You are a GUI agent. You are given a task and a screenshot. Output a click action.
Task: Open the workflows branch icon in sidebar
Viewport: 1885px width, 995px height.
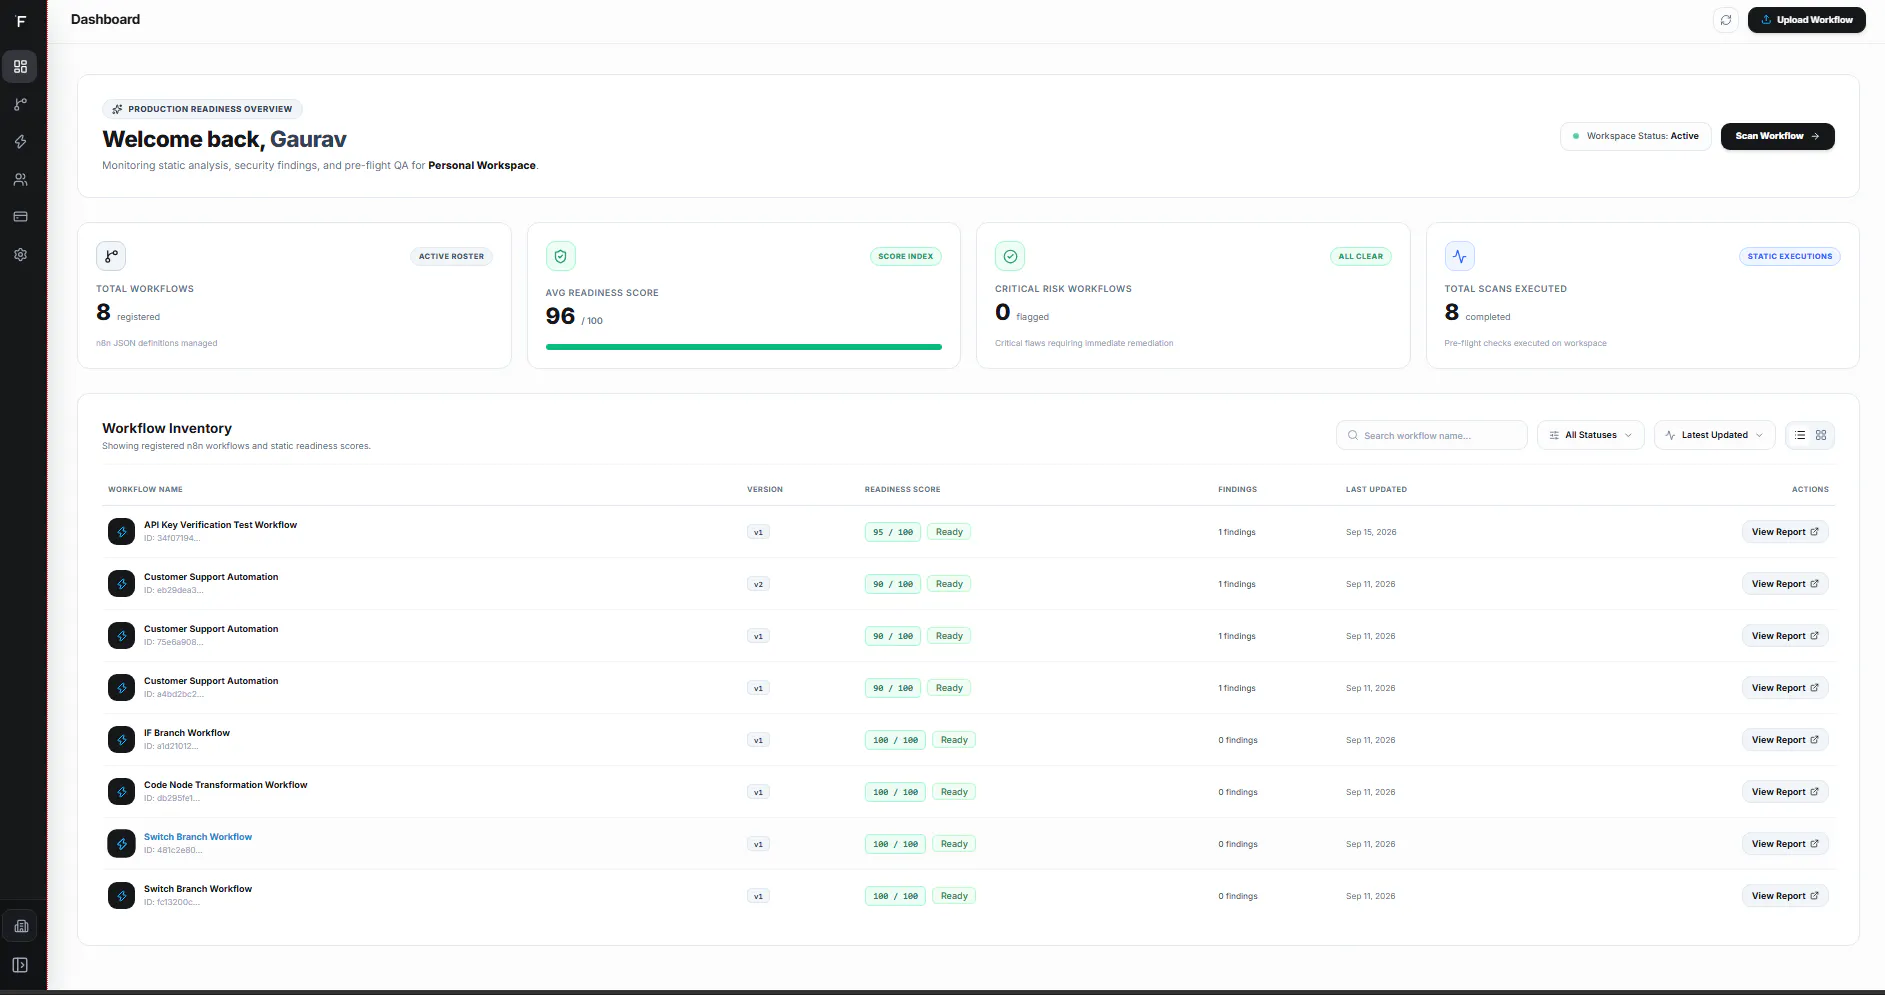click(20, 104)
